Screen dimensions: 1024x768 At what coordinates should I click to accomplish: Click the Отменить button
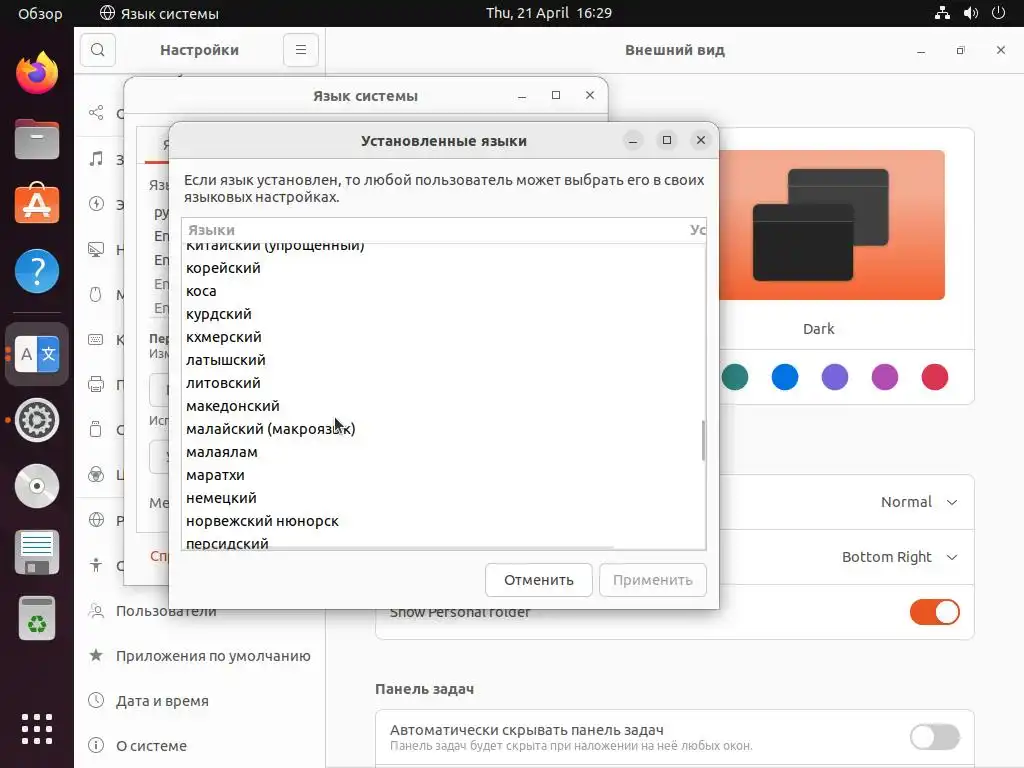point(539,580)
